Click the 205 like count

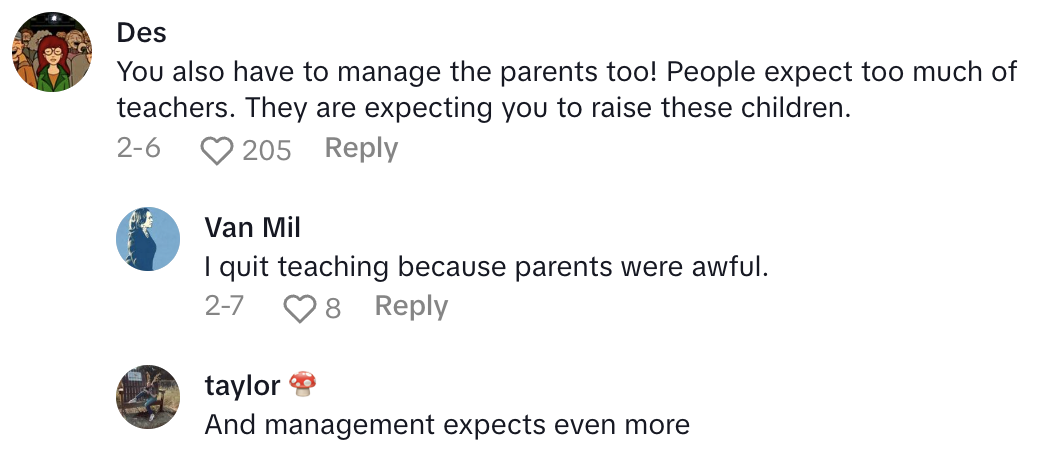(x=266, y=151)
